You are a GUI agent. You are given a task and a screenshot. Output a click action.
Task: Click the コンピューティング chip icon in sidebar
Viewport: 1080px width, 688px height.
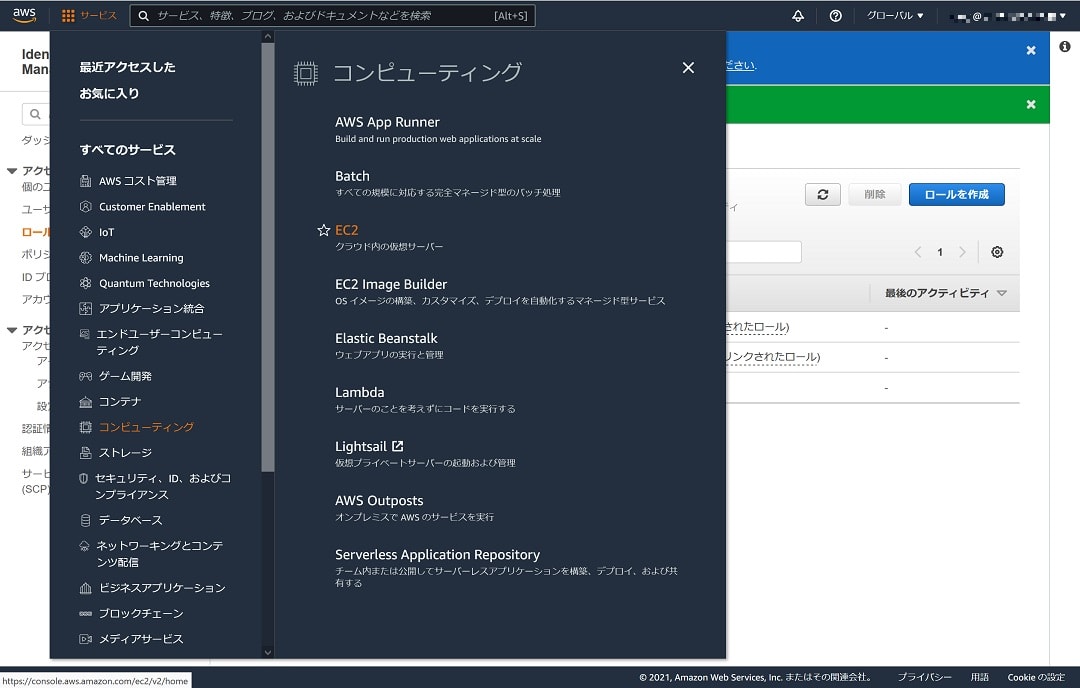coord(85,427)
